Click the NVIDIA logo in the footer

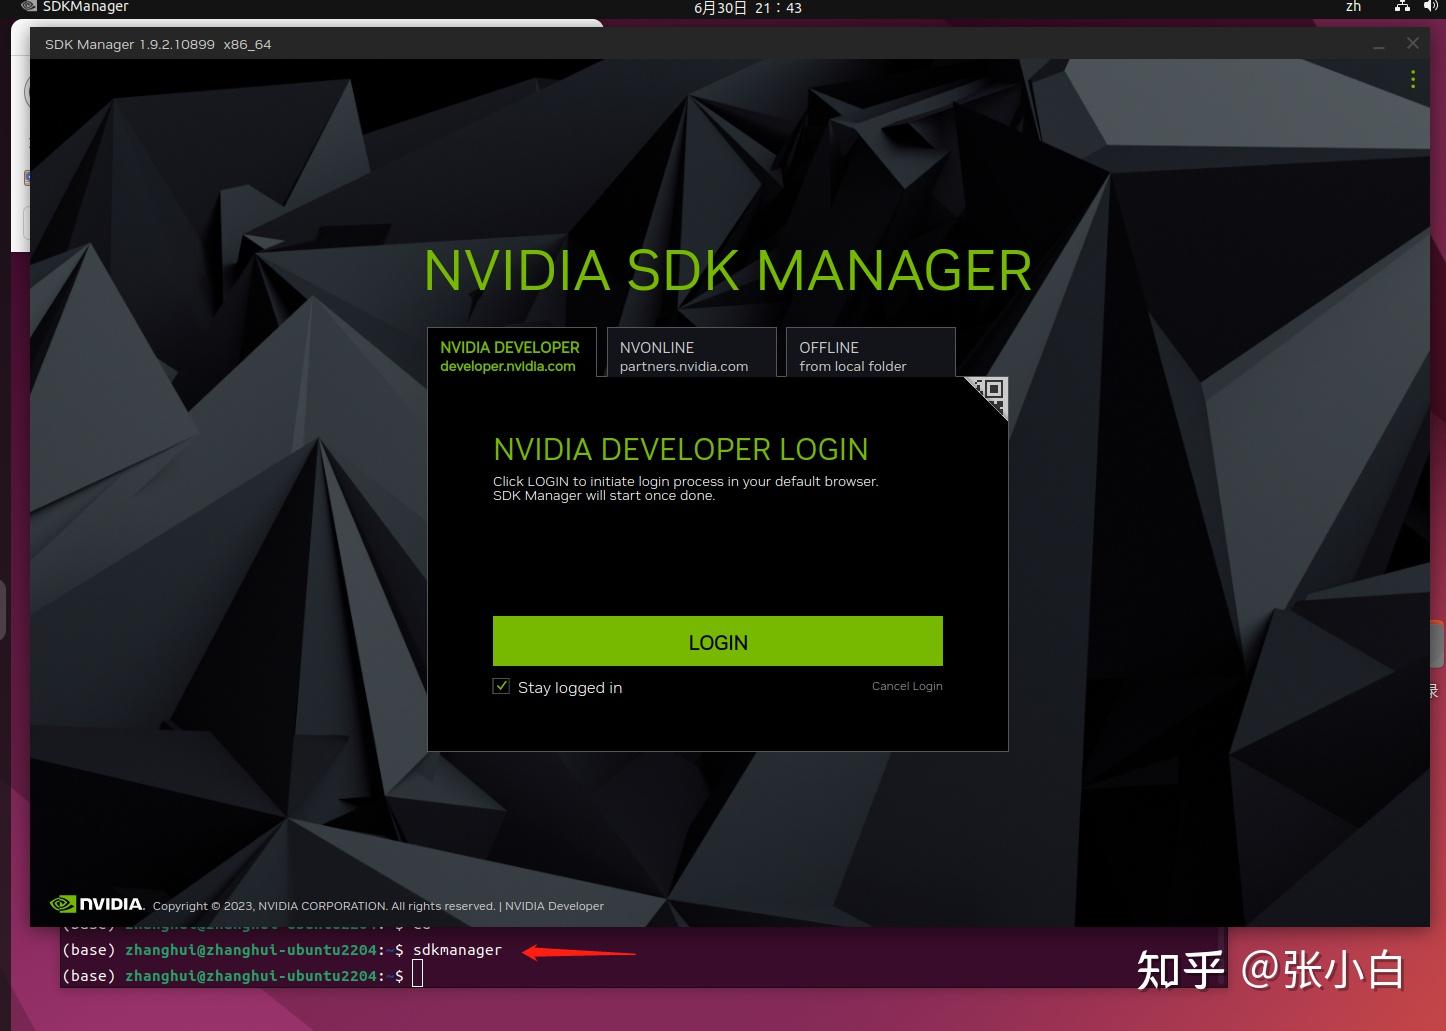(97, 904)
